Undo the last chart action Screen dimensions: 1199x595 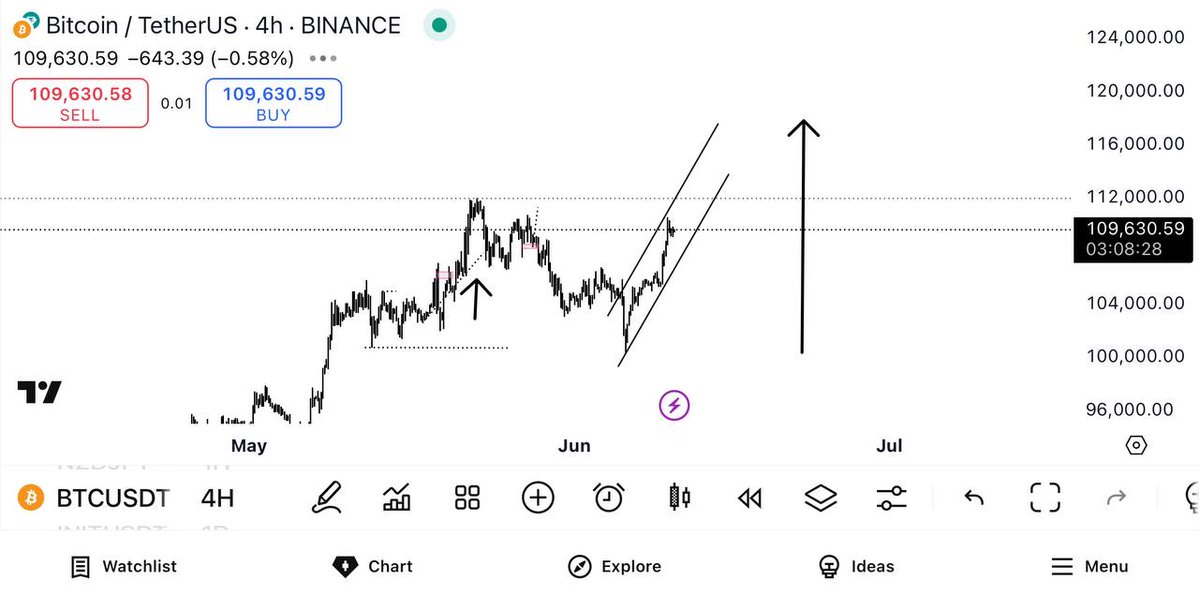tap(973, 499)
